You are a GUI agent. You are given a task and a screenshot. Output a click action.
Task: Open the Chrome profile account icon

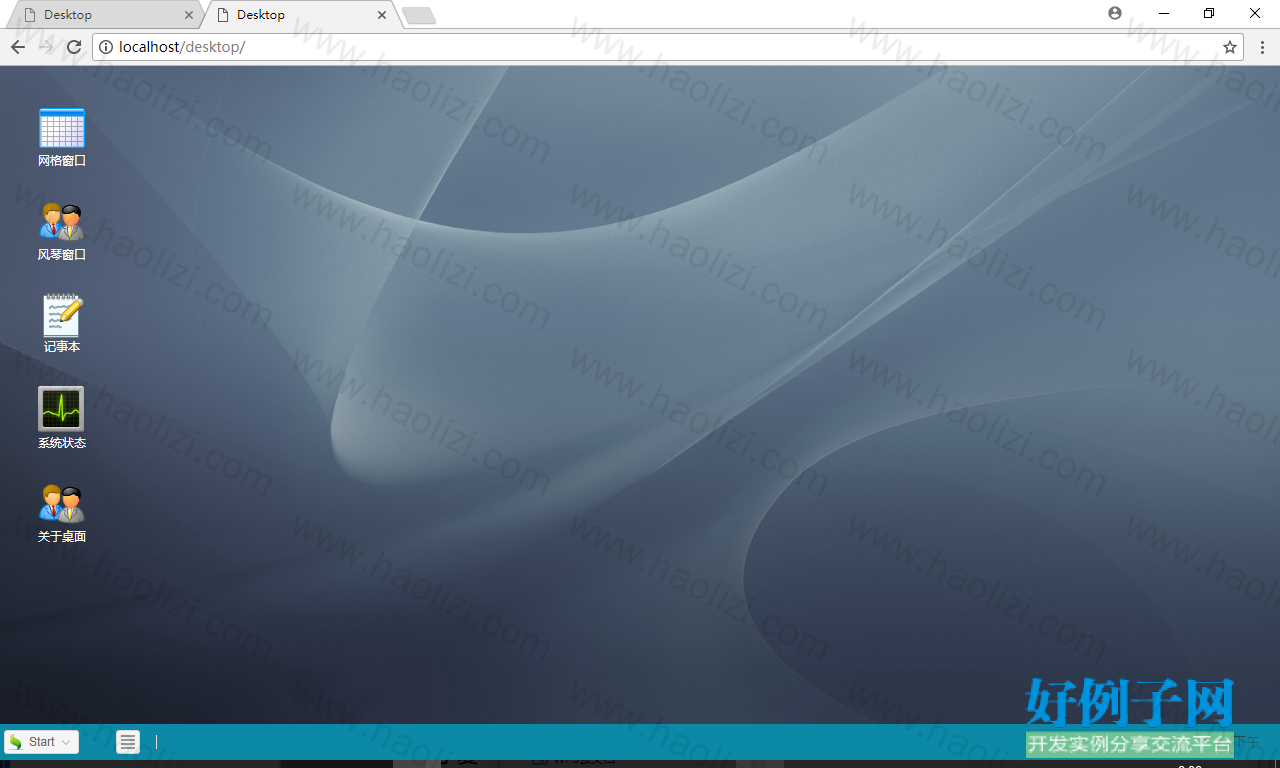point(1115,14)
